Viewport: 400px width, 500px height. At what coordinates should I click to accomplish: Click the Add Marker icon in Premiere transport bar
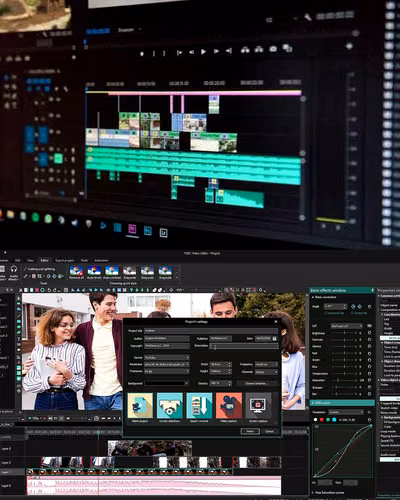[142, 53]
